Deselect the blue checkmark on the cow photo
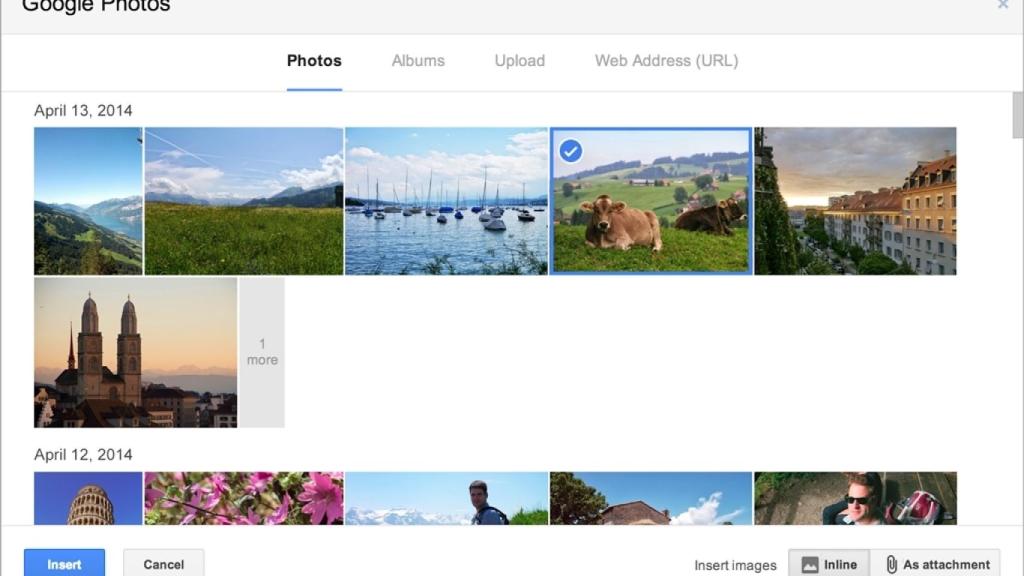The height and width of the screenshot is (576, 1024). [572, 150]
